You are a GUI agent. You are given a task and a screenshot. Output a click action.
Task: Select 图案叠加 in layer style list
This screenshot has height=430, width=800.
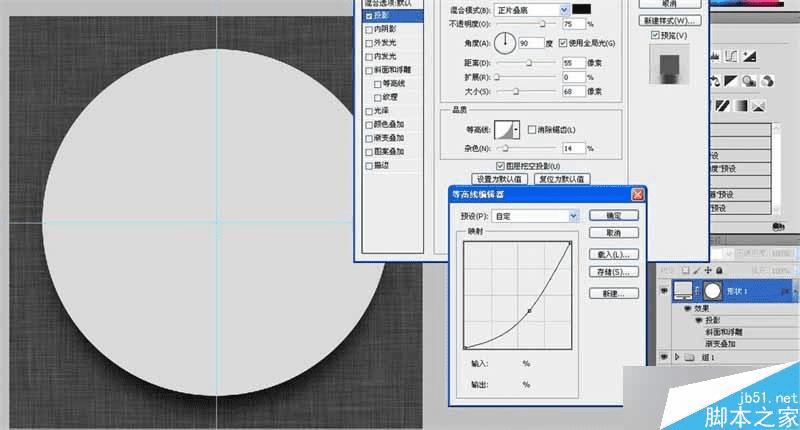click(x=389, y=152)
